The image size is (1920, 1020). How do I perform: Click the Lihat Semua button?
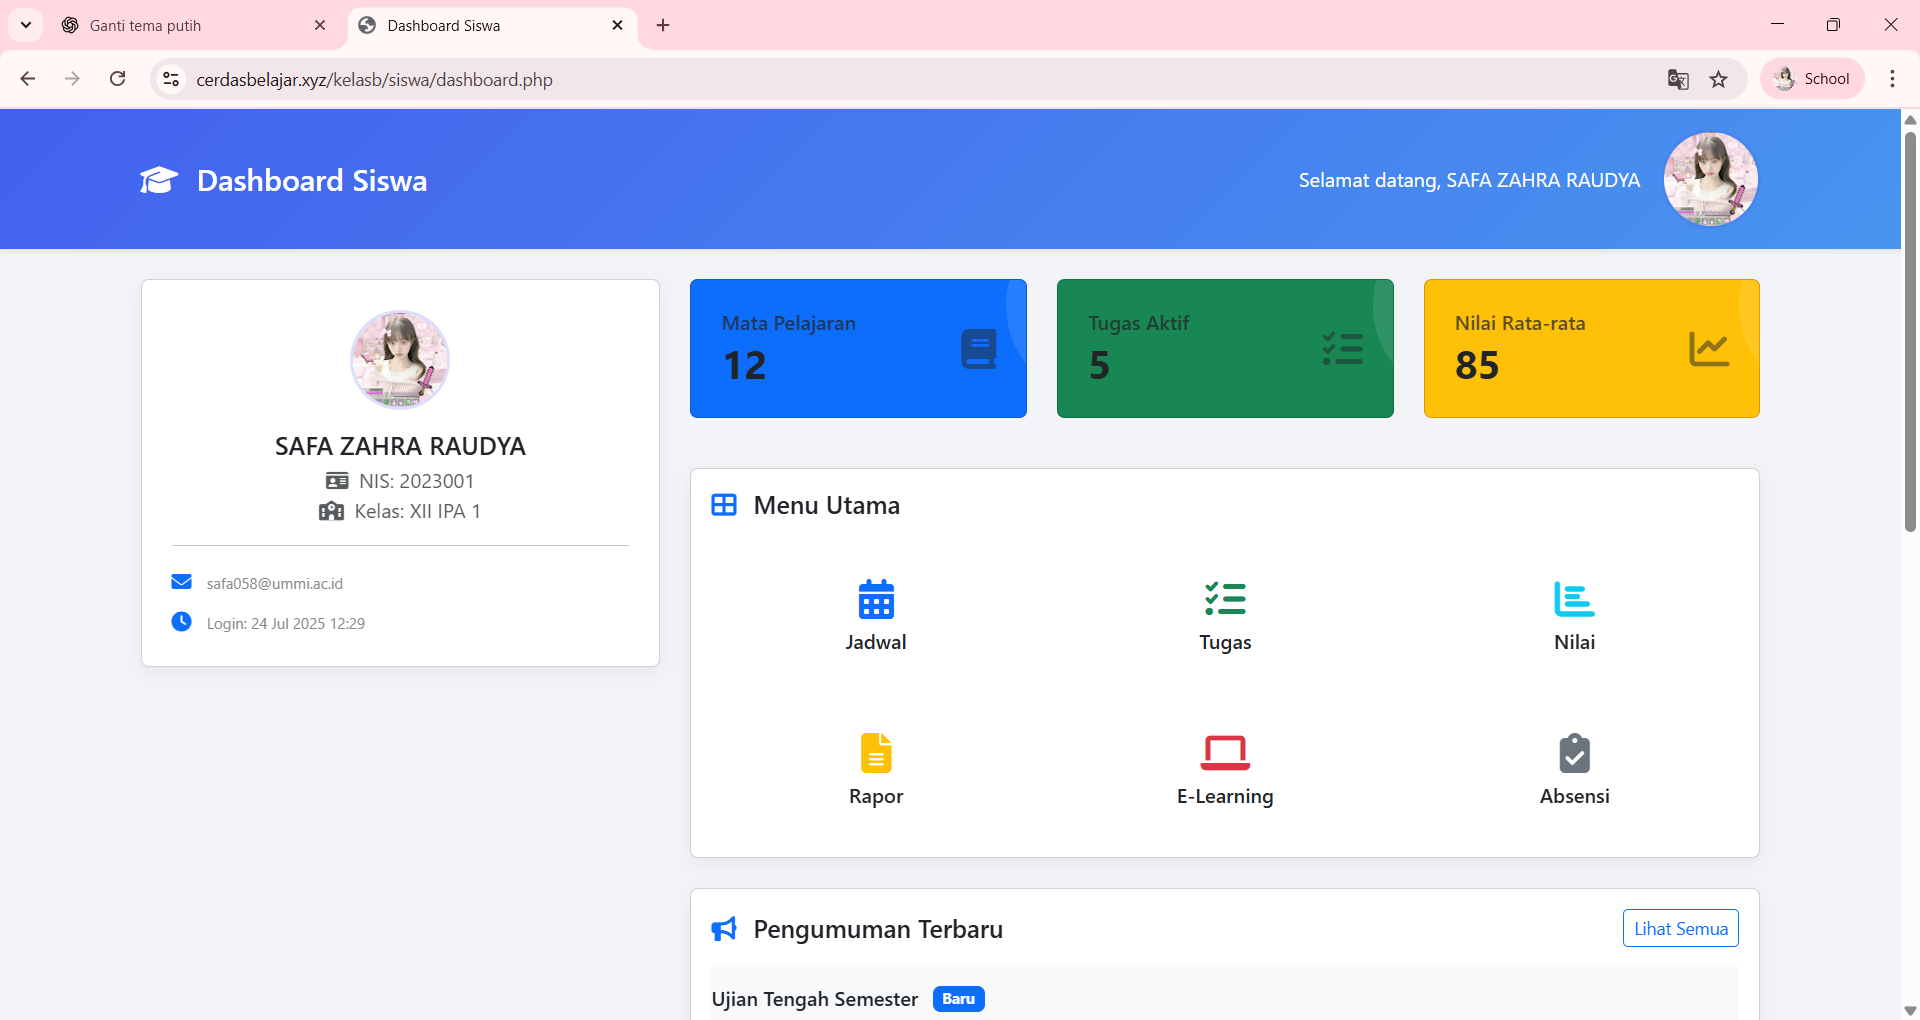tap(1680, 928)
